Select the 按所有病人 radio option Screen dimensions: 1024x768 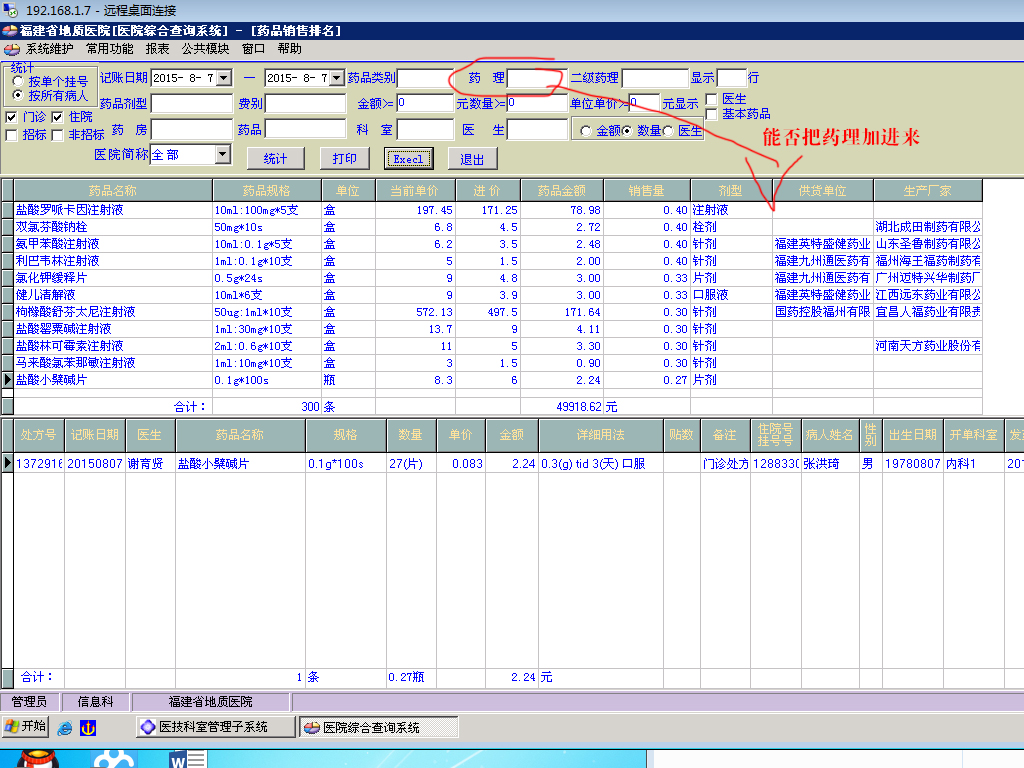coord(18,95)
